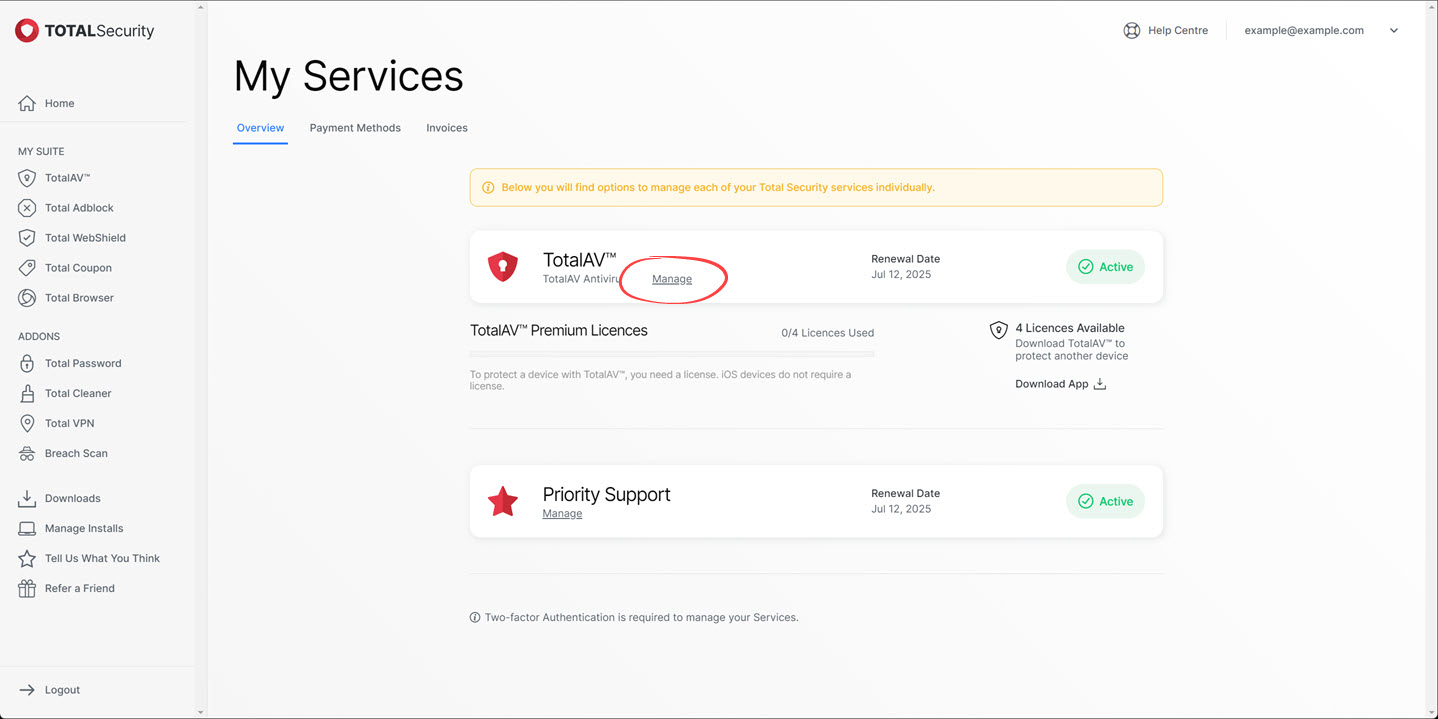Image resolution: width=1438 pixels, height=719 pixels.
Task: Click the red TotalAV shield card icon
Action: (503, 267)
